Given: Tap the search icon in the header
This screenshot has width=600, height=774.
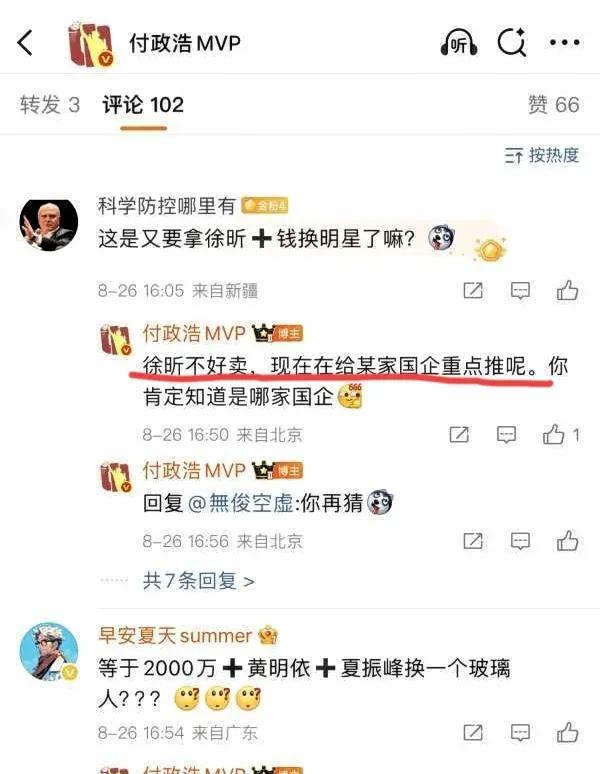Looking at the screenshot, I should 512,42.
